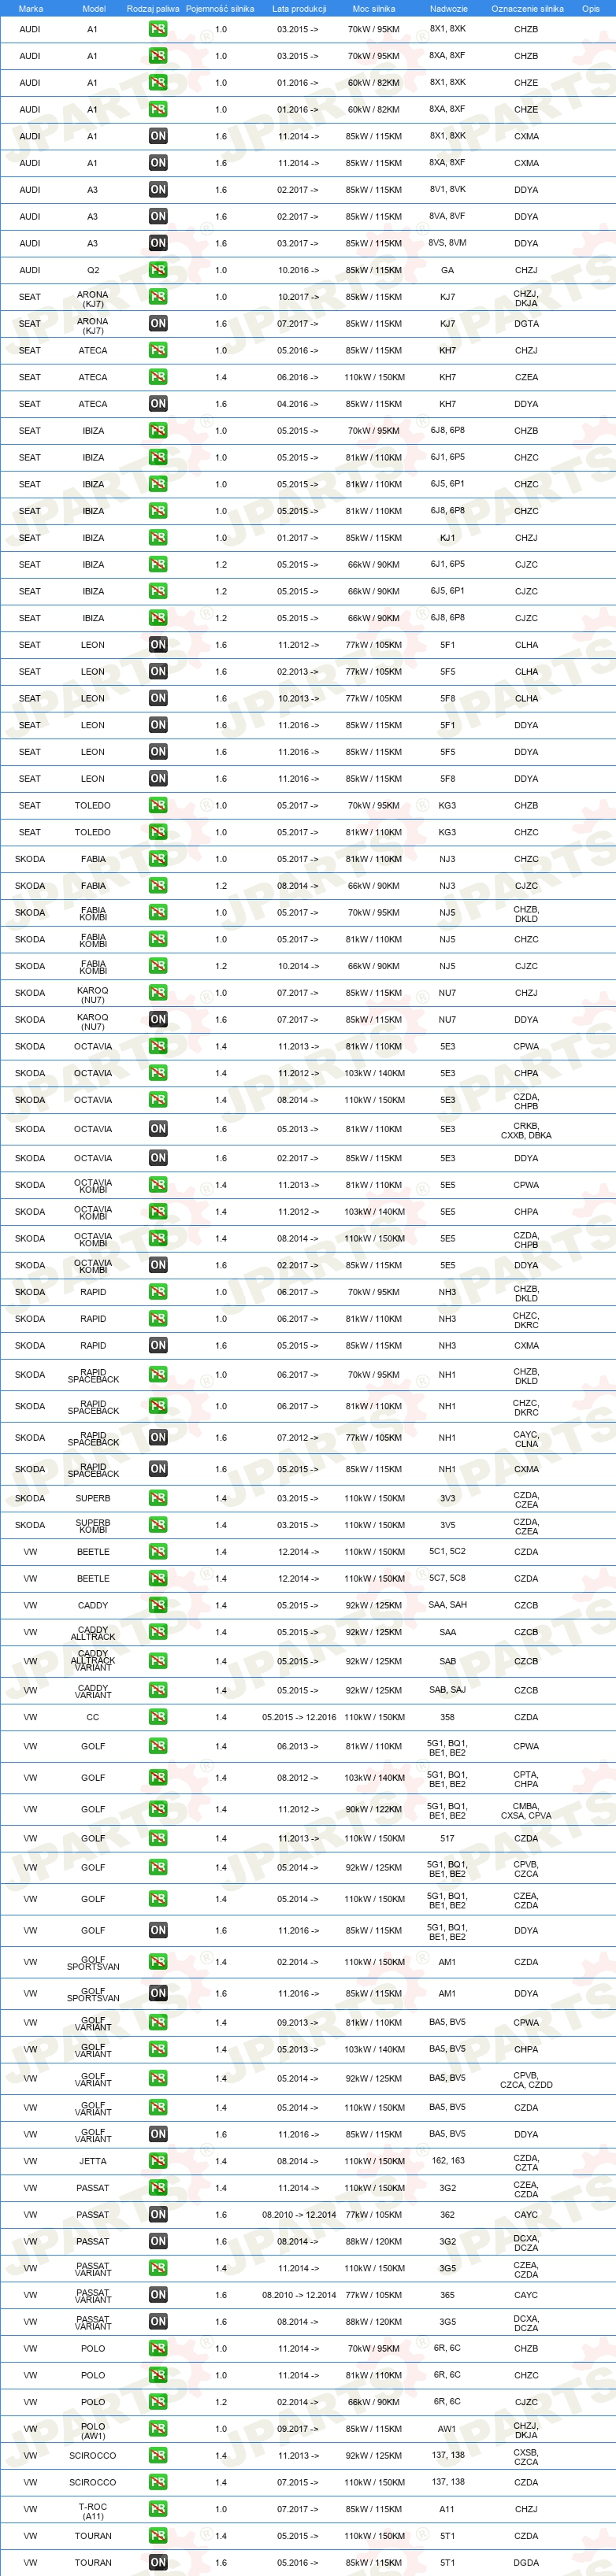Click the Pojemność silnika column header
This screenshot has width=616, height=2576.
220,8
